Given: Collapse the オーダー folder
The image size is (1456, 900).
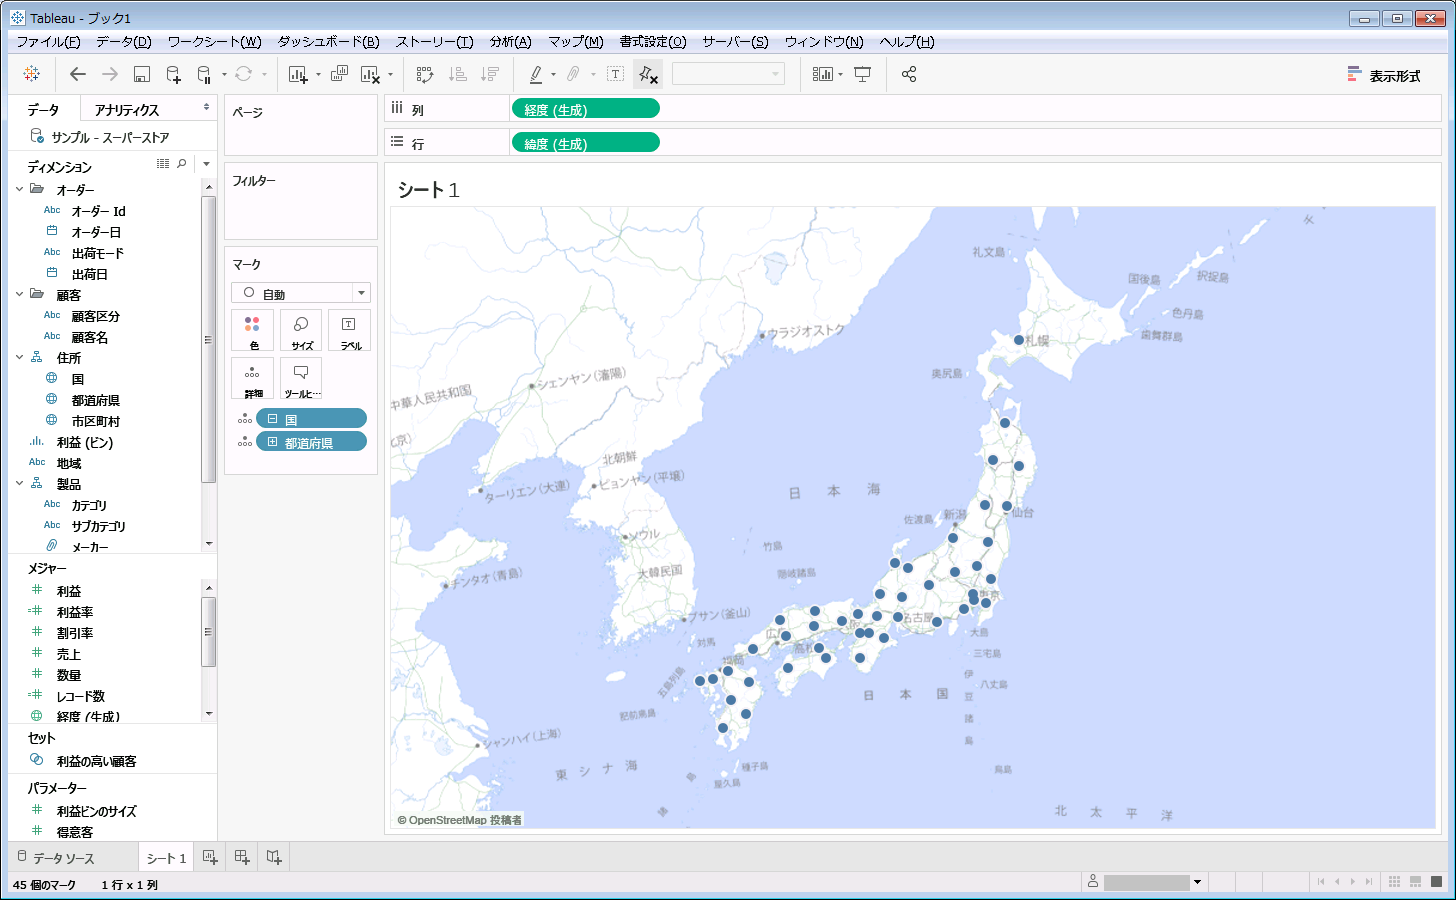Looking at the screenshot, I should [19, 189].
